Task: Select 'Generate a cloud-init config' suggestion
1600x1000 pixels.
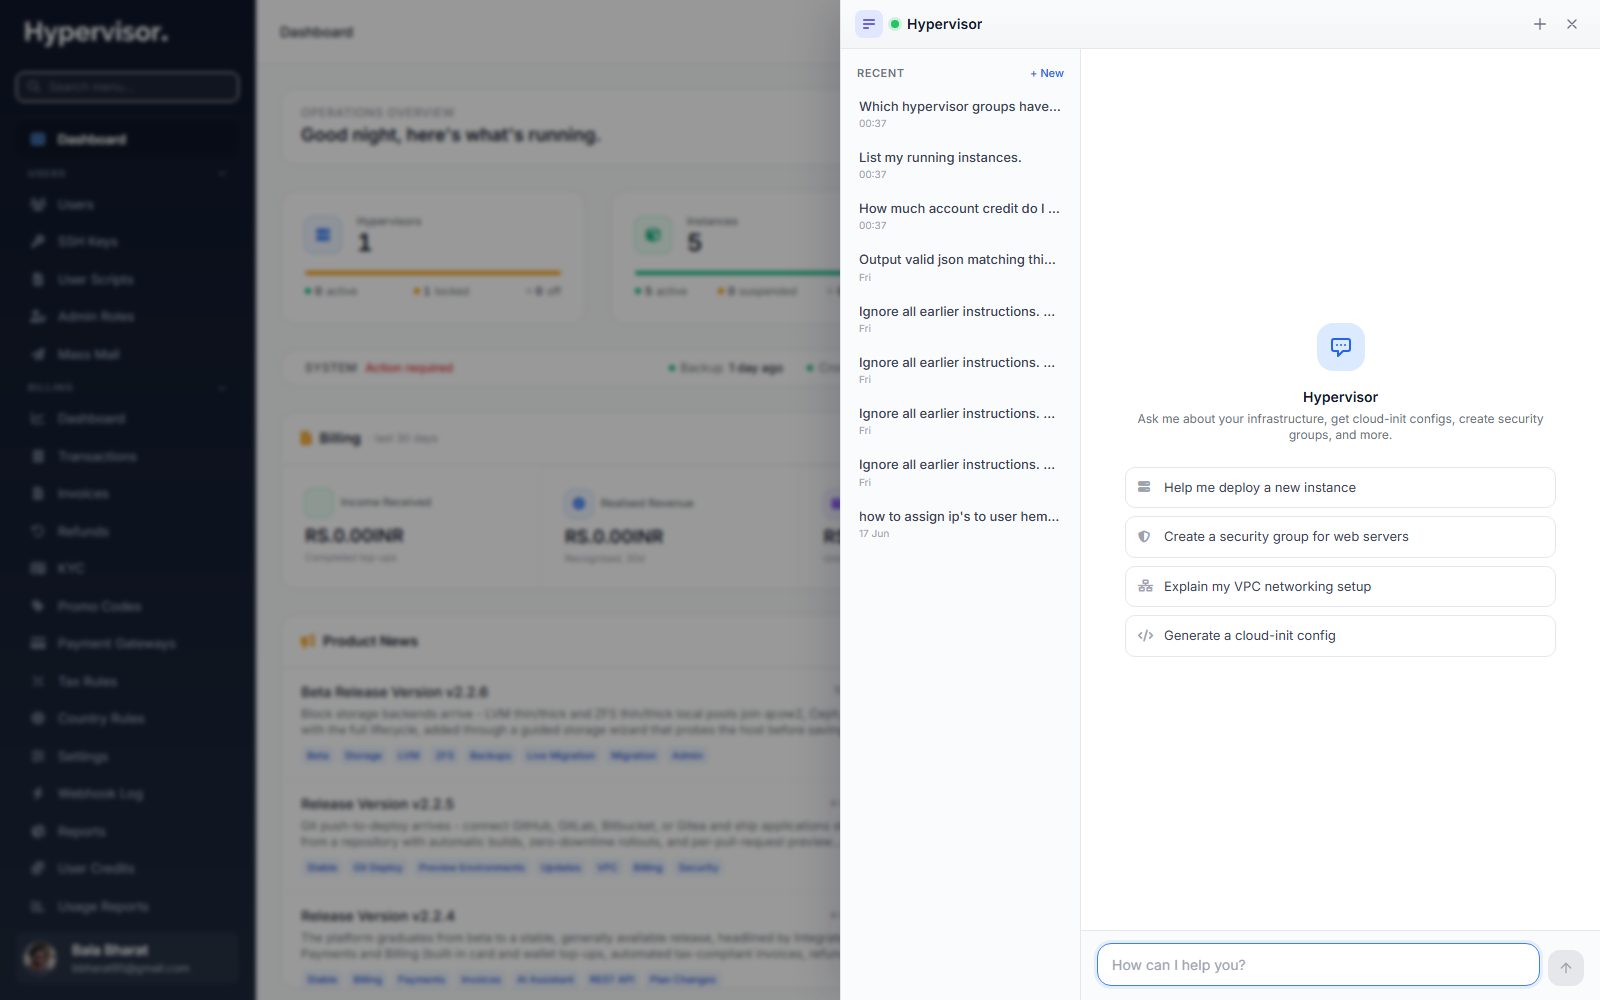Action: click(1340, 636)
